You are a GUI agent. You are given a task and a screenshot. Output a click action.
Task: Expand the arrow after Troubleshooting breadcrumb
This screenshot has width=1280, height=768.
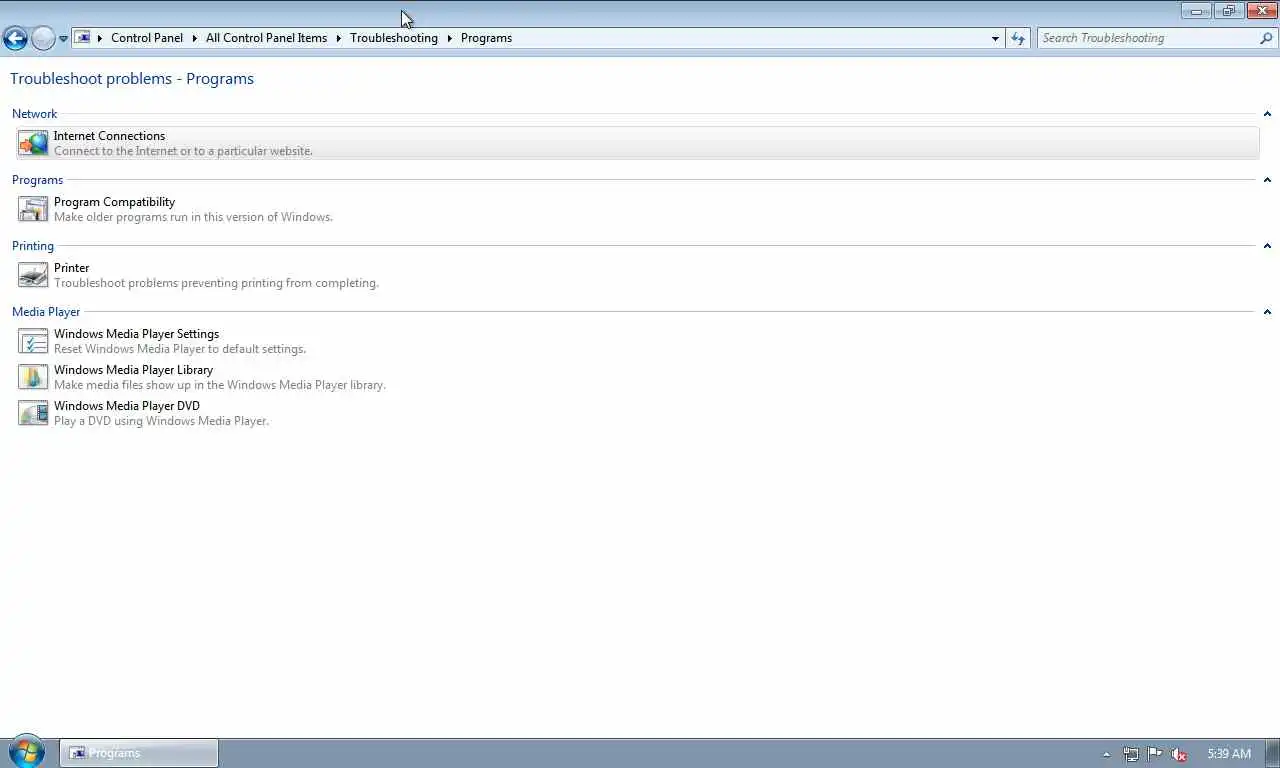tap(449, 38)
